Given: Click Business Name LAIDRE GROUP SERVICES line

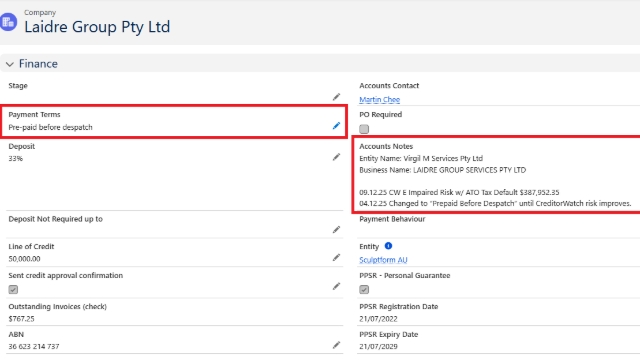Looking at the screenshot, I should [x=442, y=170].
